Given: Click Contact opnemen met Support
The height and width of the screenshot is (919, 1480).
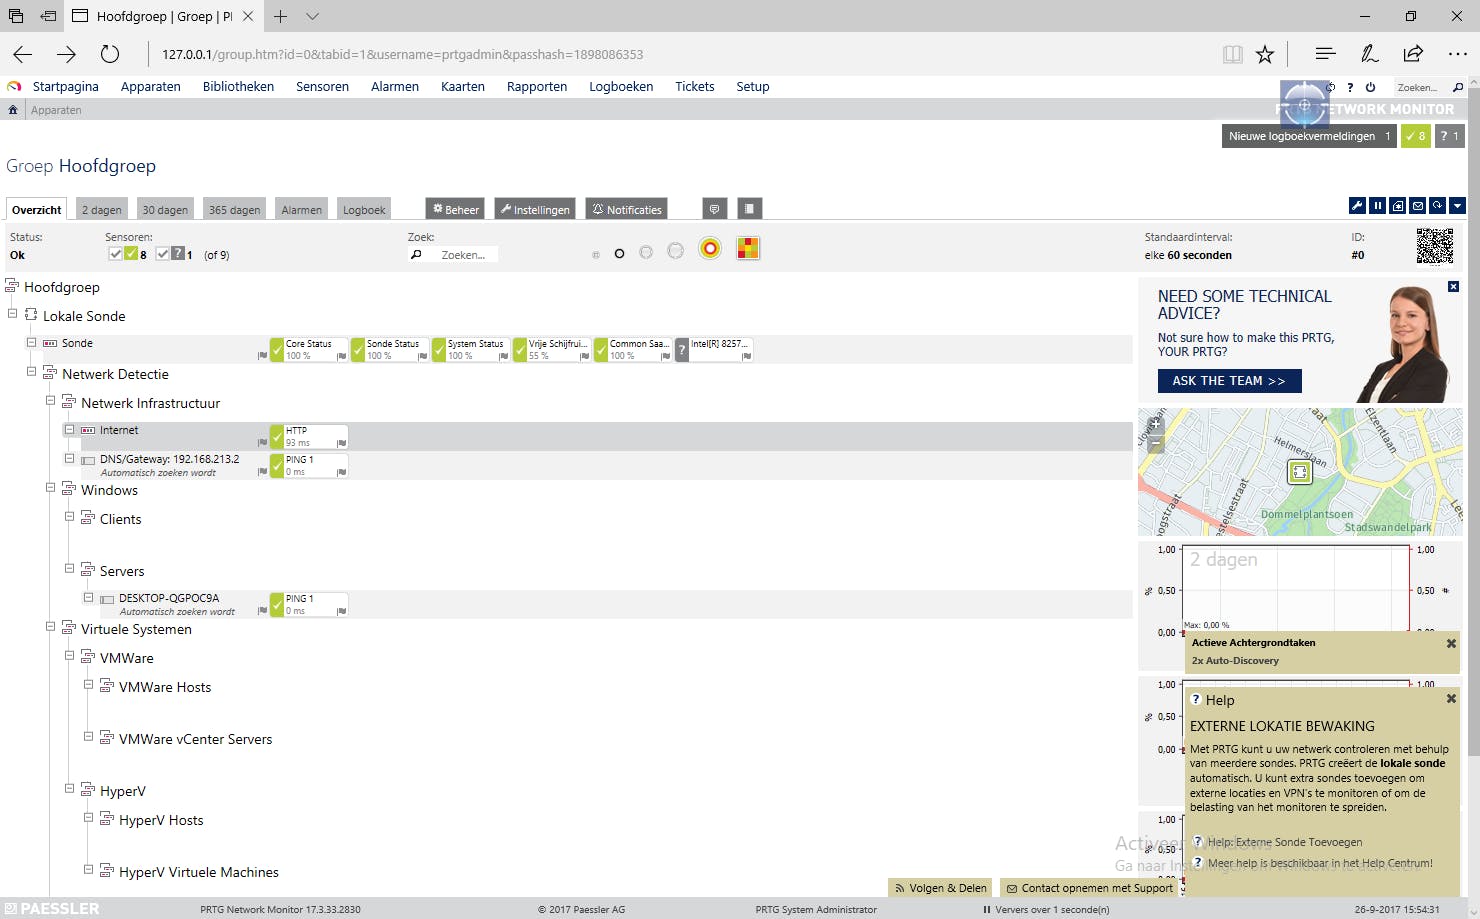Looking at the screenshot, I should tap(1090, 888).
